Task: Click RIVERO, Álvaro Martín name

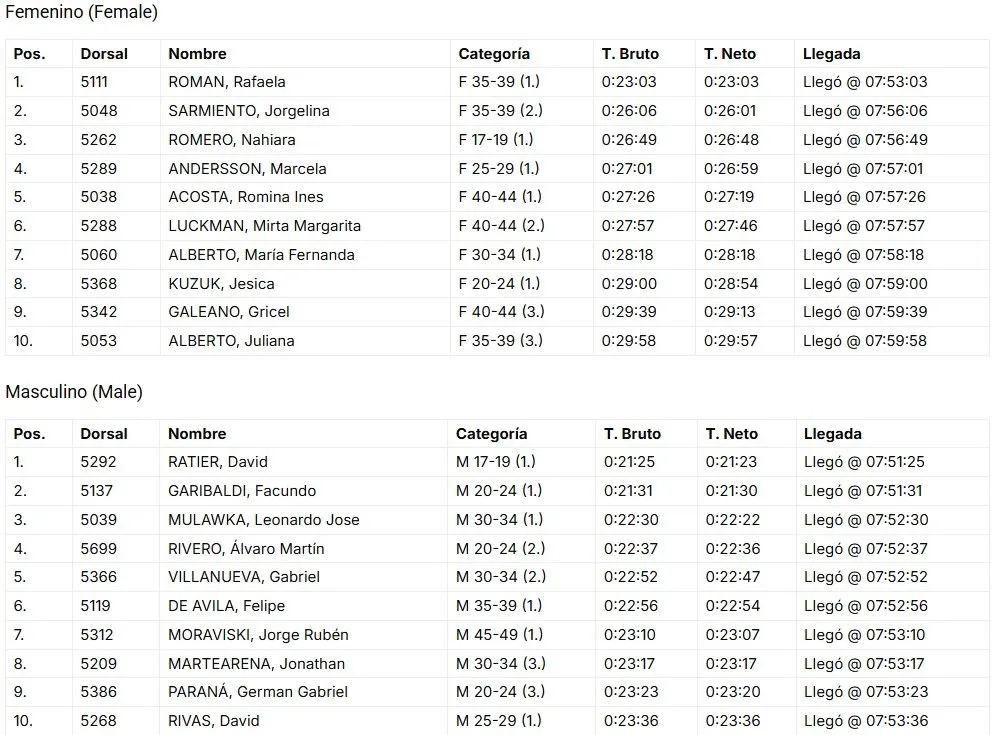Action: [246, 548]
